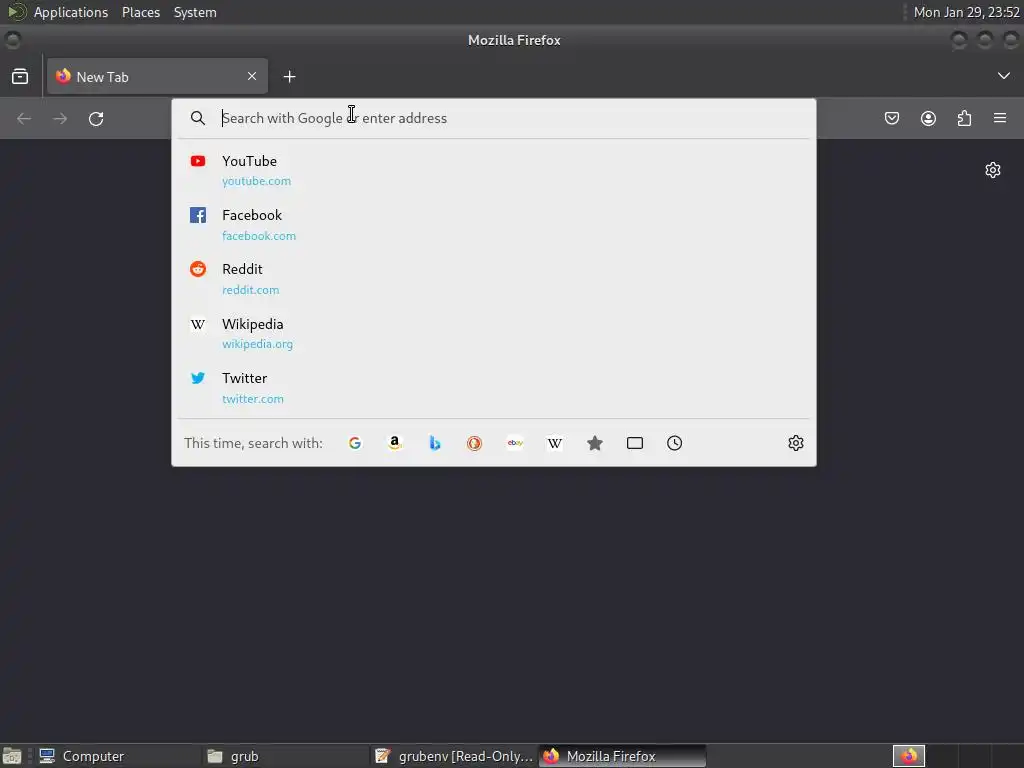
Task: Click the magnifier icon in address bar
Action: [197, 118]
